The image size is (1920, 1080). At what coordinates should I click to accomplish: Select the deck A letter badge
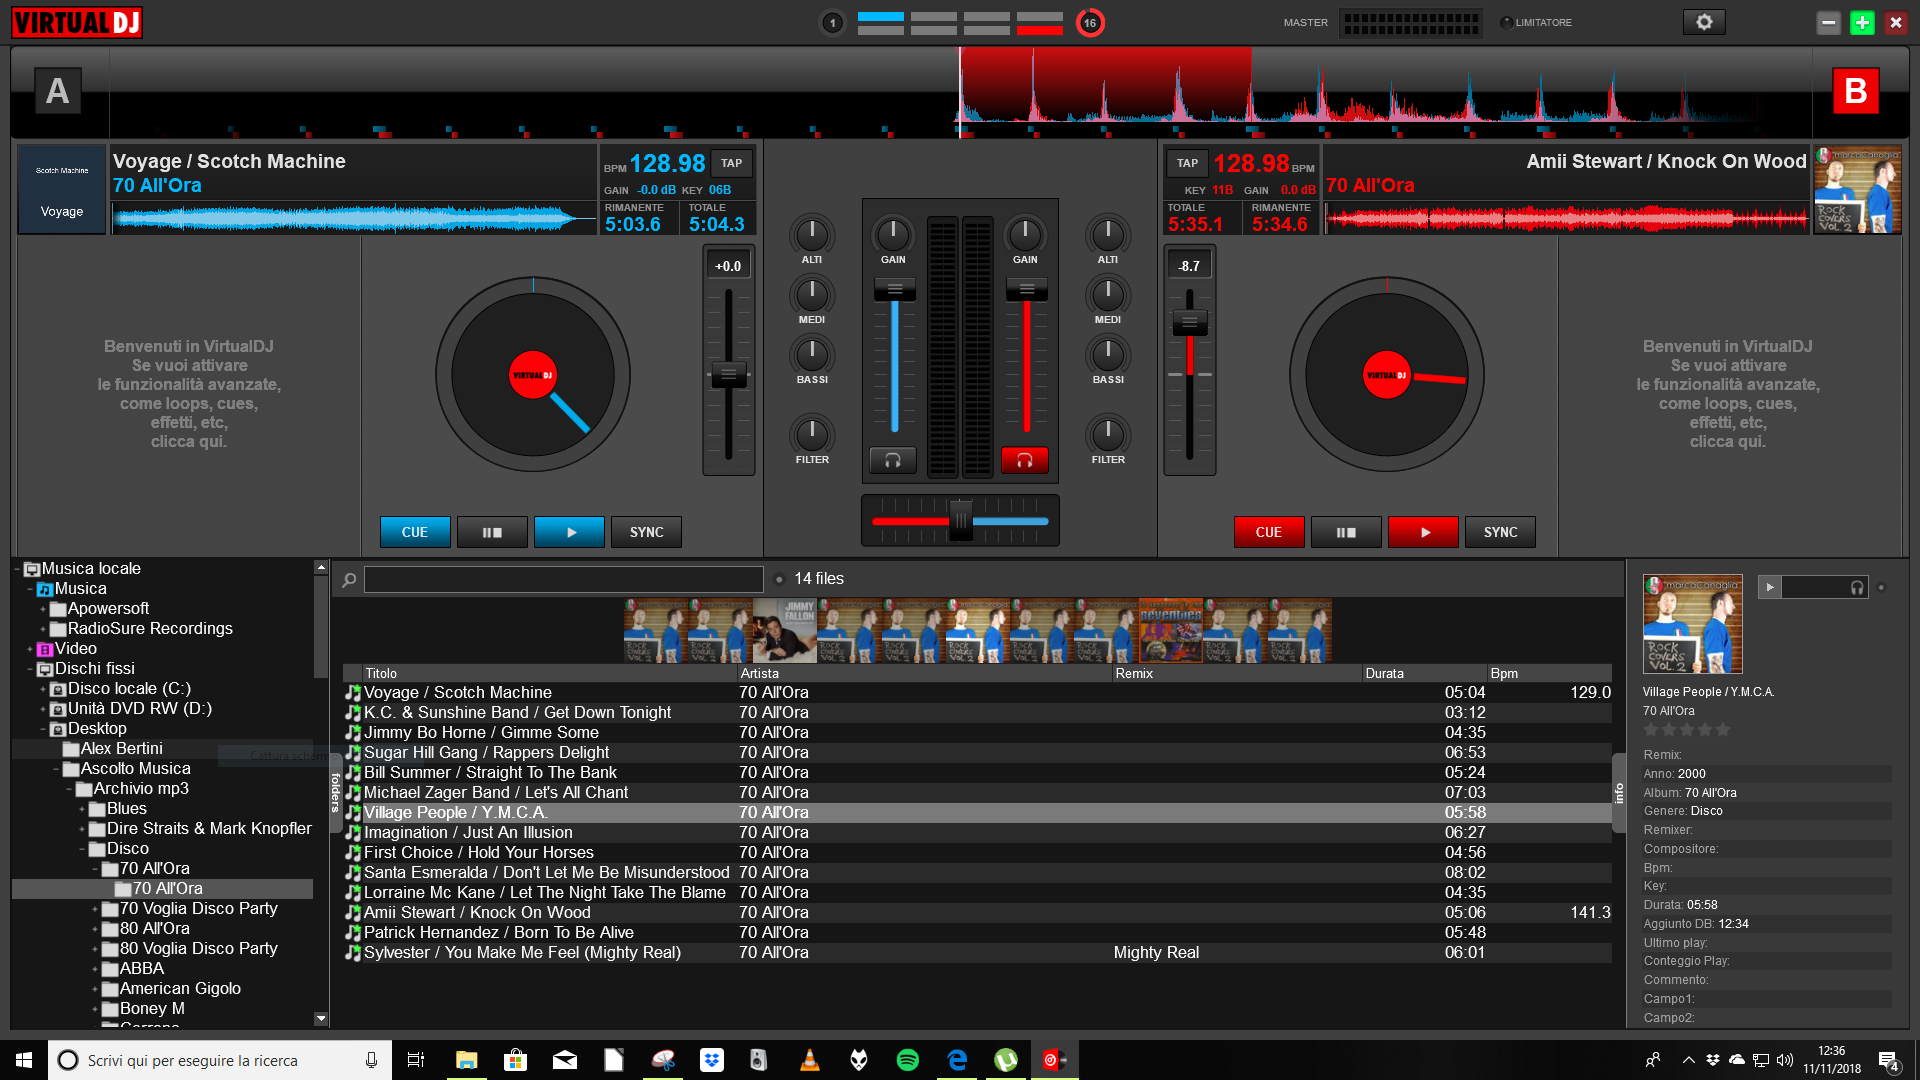[x=58, y=91]
